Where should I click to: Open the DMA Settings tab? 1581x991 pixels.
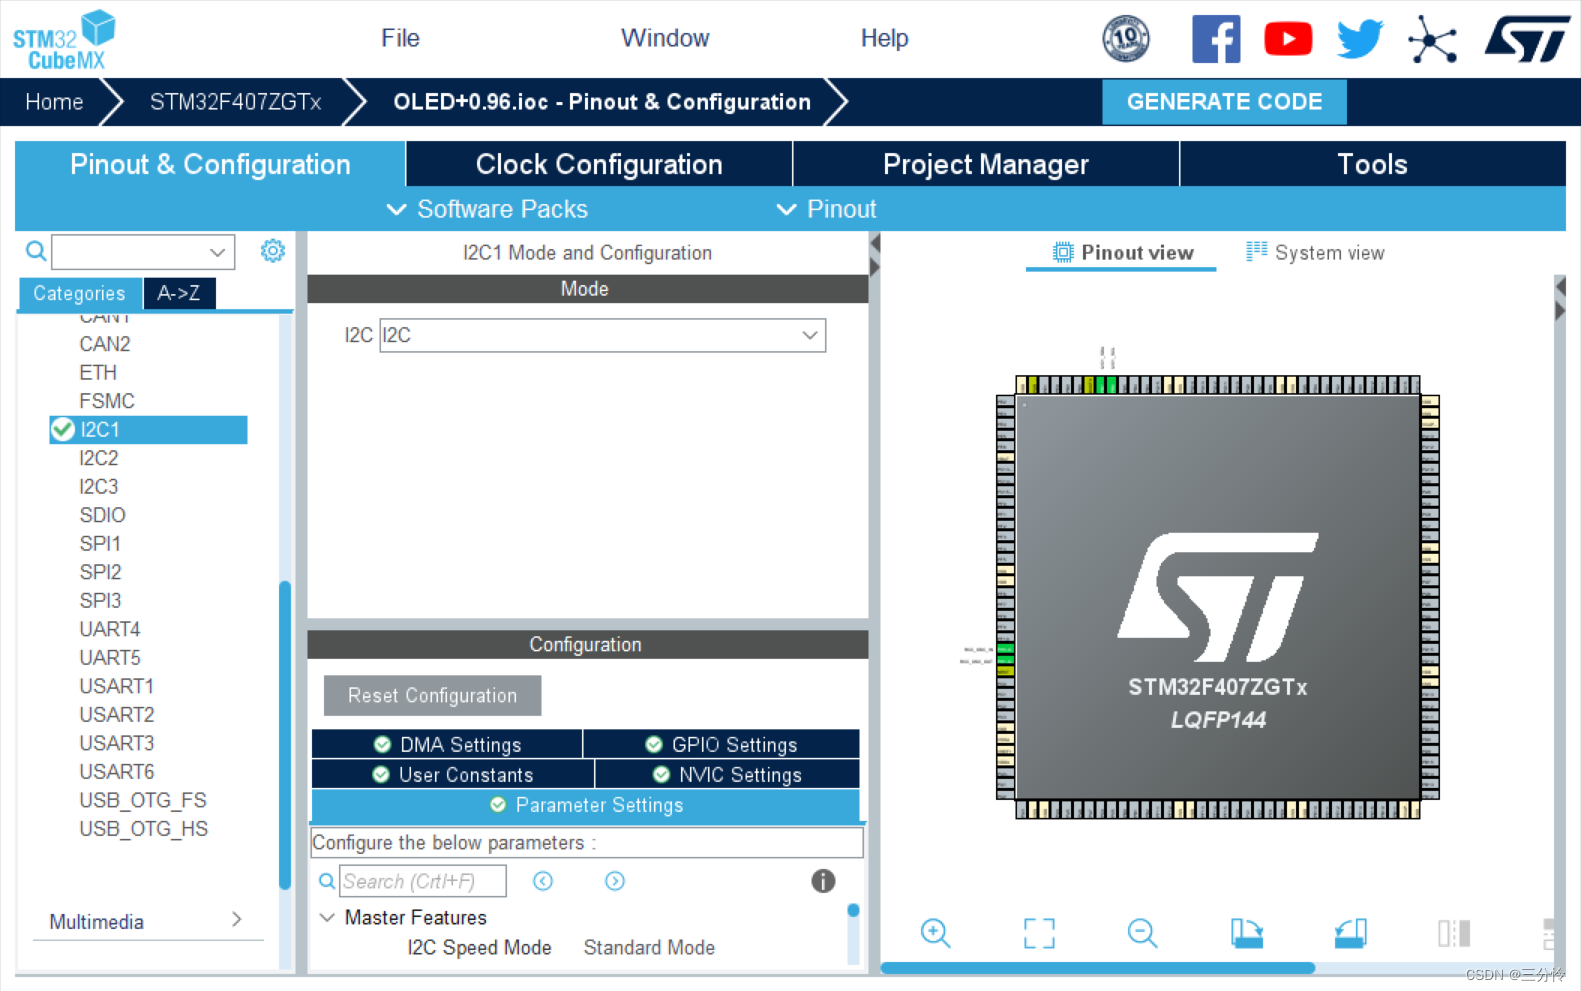click(447, 744)
